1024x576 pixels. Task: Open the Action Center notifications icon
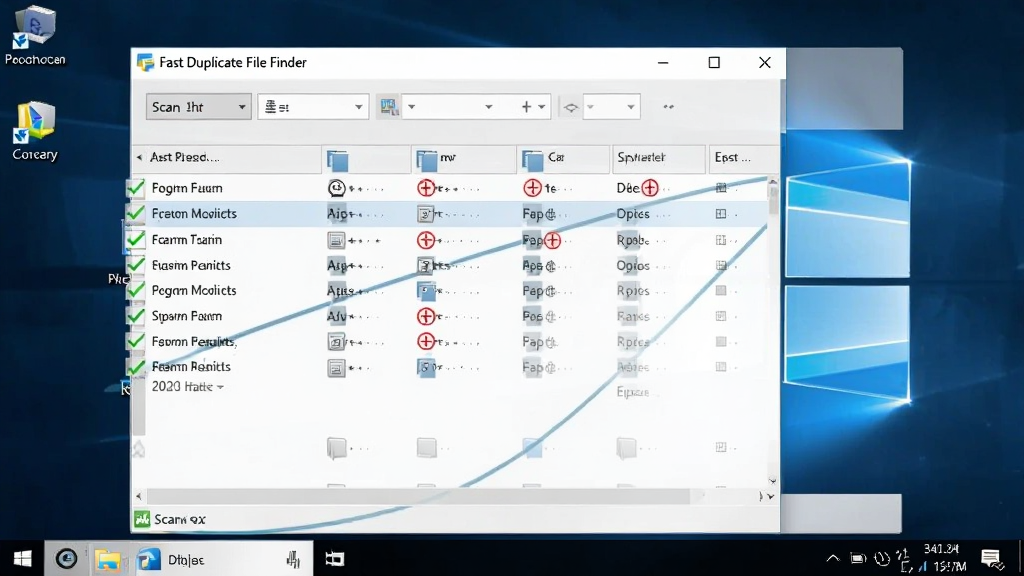992,559
